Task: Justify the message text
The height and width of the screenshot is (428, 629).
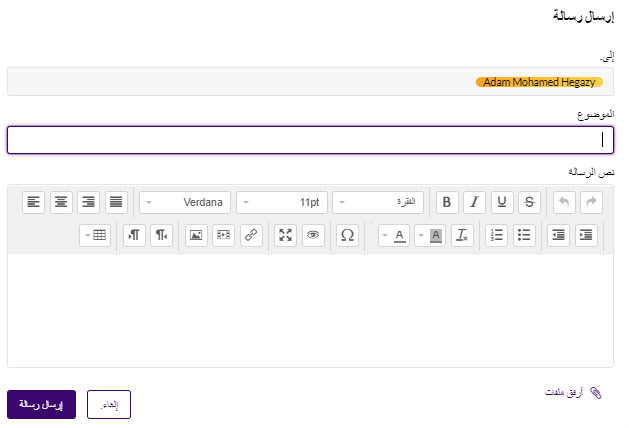Action: click(x=116, y=202)
